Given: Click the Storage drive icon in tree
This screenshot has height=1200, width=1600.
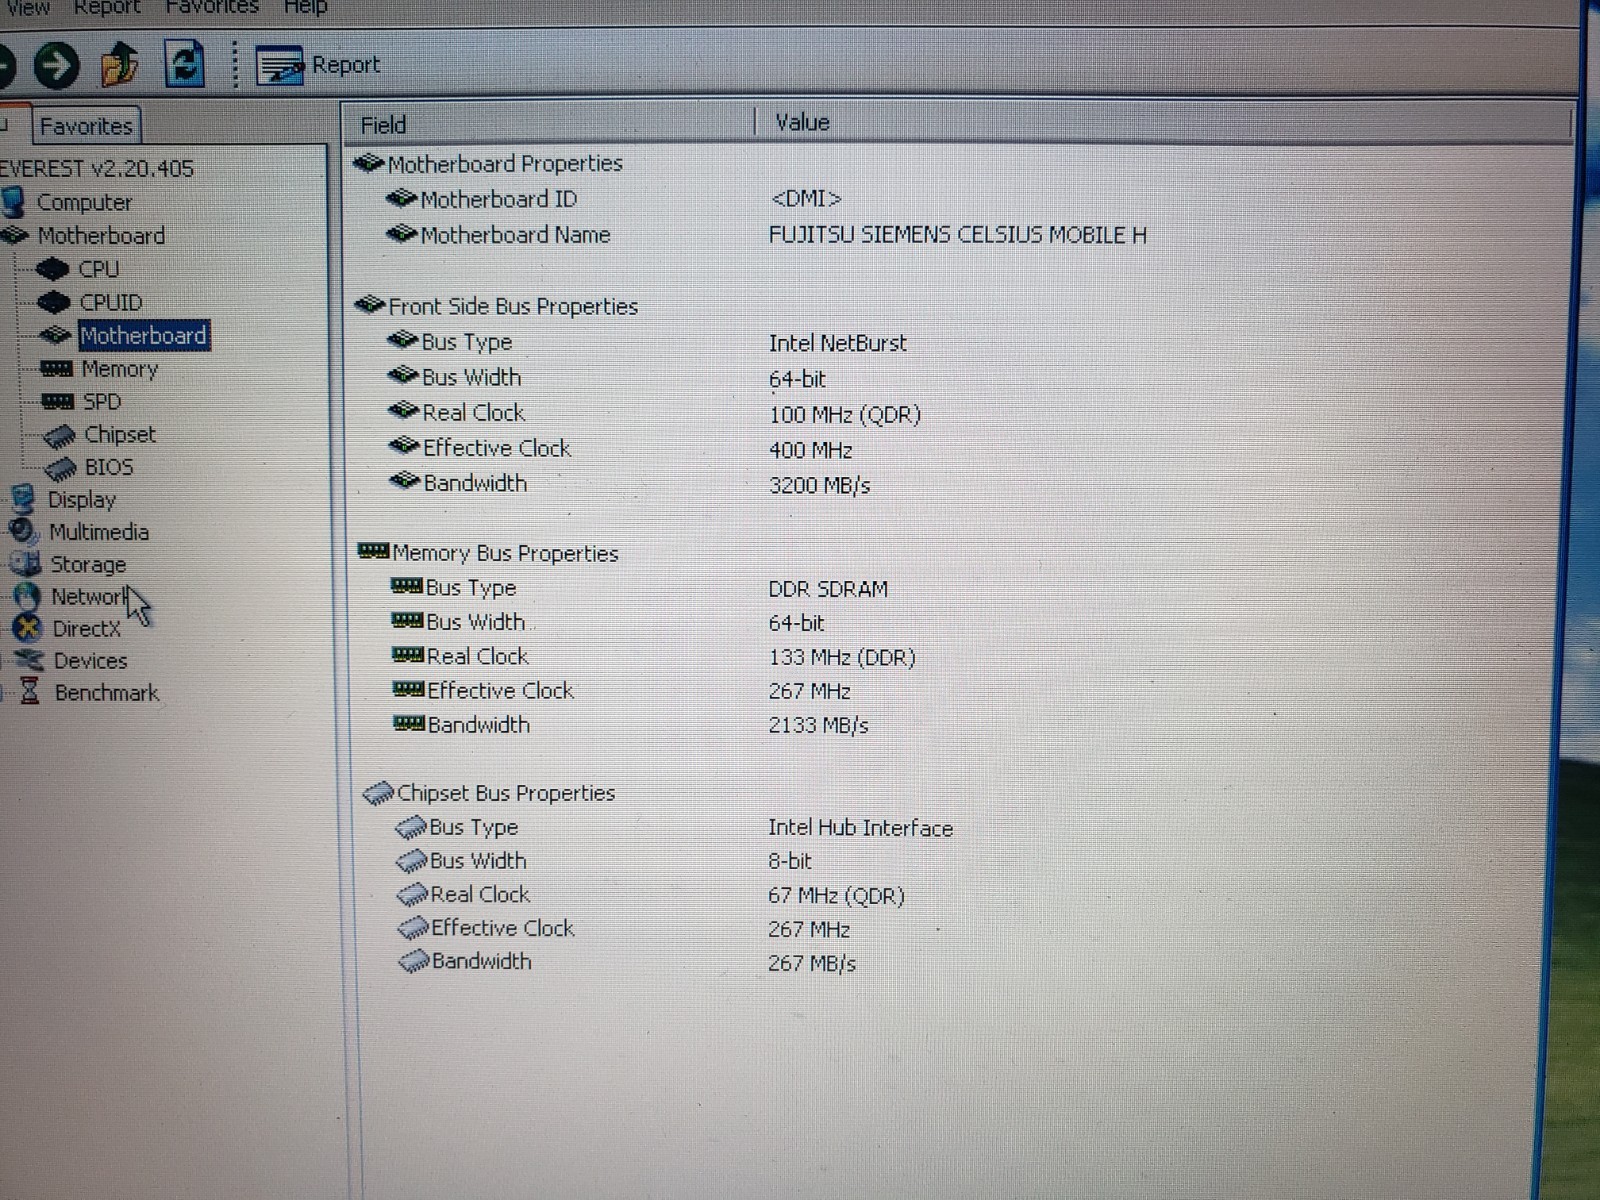Looking at the screenshot, I should 25,564.
